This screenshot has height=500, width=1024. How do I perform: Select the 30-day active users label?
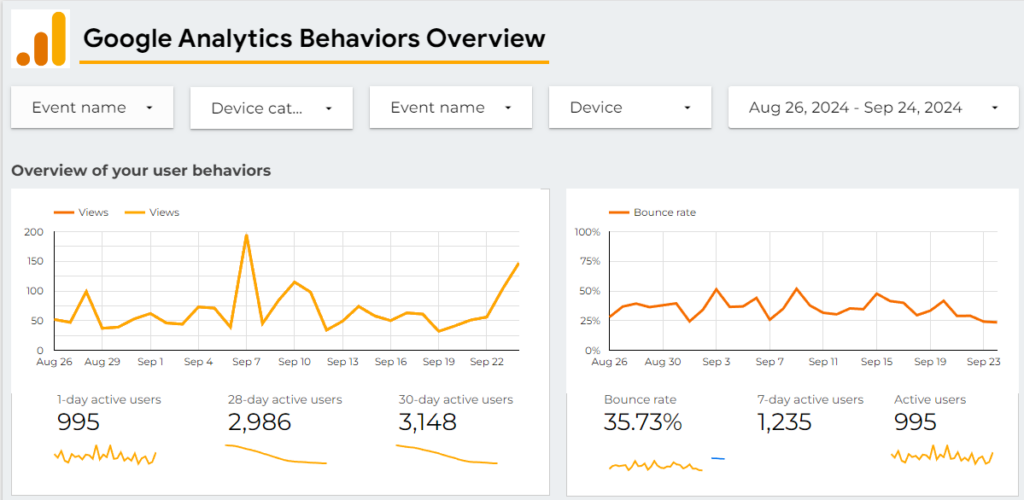[x=456, y=399]
